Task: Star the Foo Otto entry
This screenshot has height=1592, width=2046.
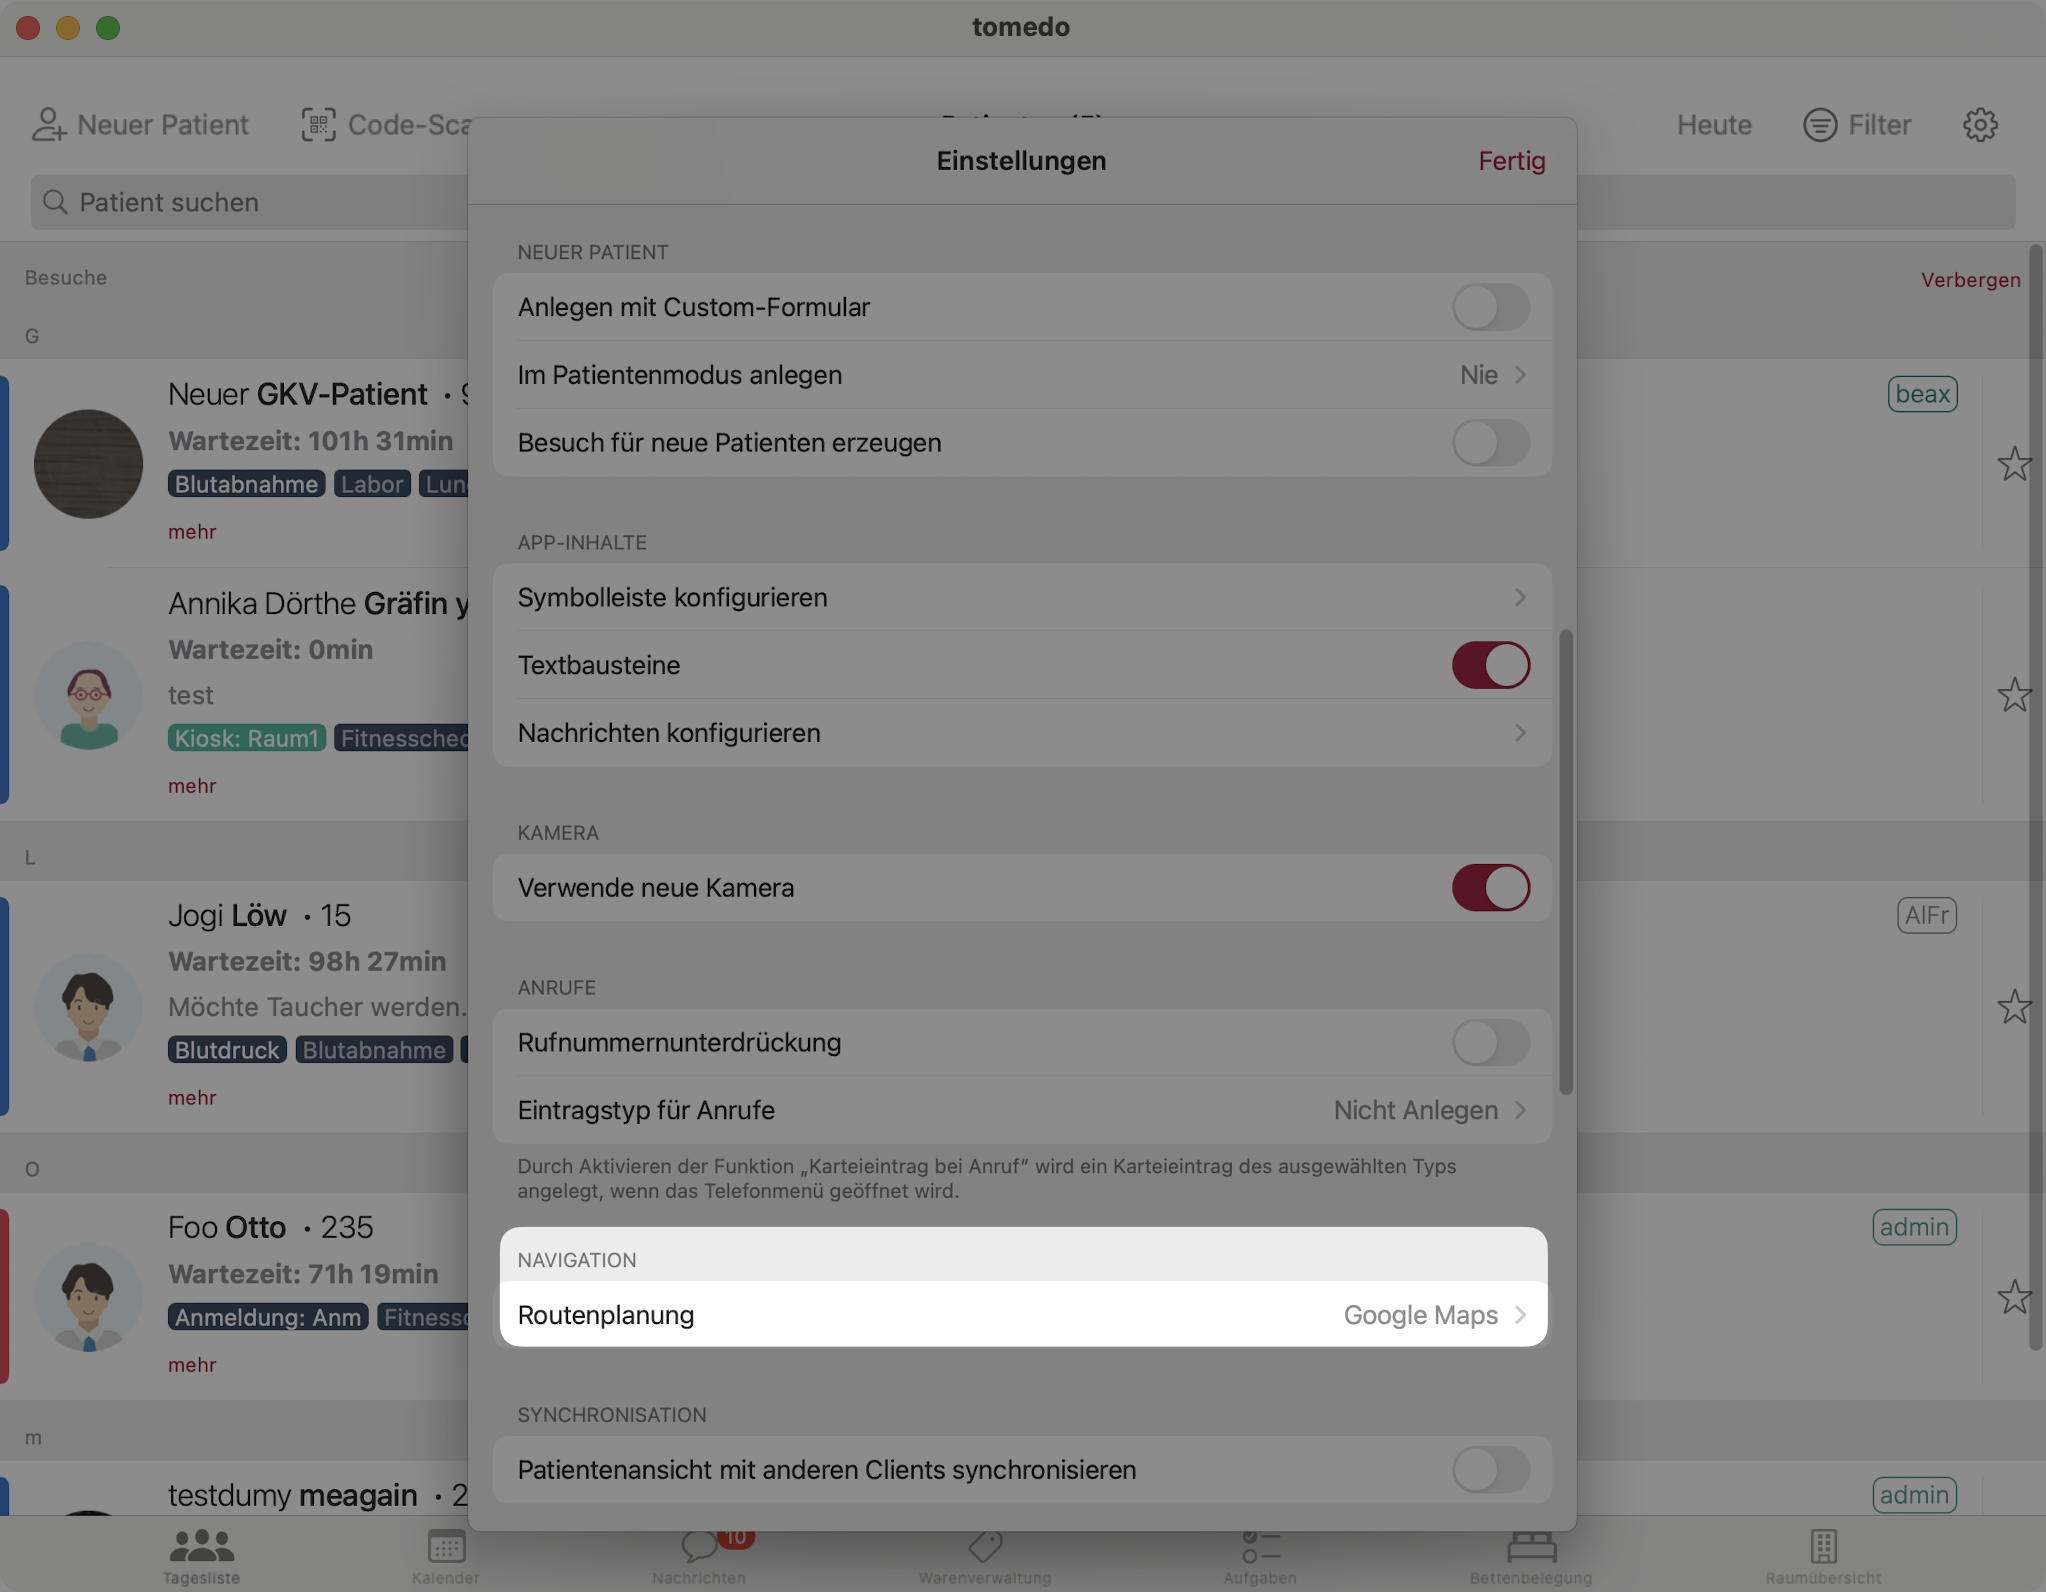Action: pyautogui.click(x=2014, y=1297)
